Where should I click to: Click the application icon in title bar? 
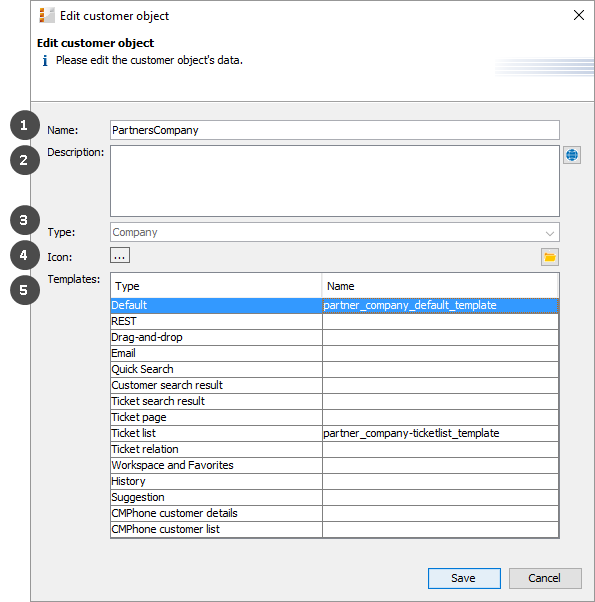pos(47,16)
